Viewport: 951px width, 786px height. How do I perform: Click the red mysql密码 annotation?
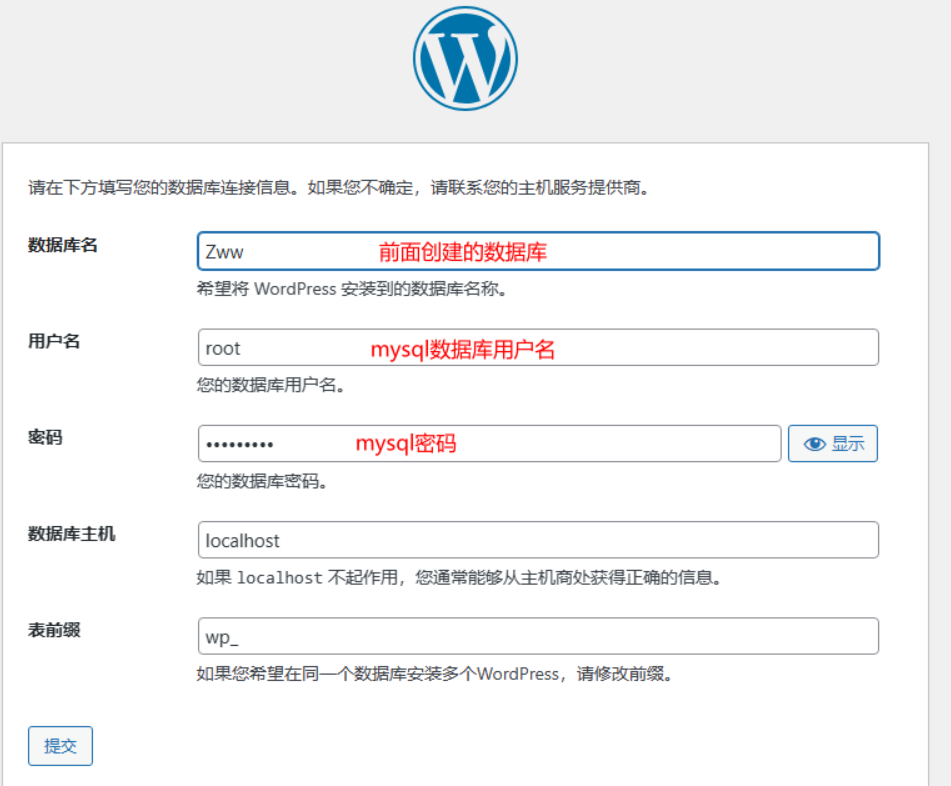(406, 443)
